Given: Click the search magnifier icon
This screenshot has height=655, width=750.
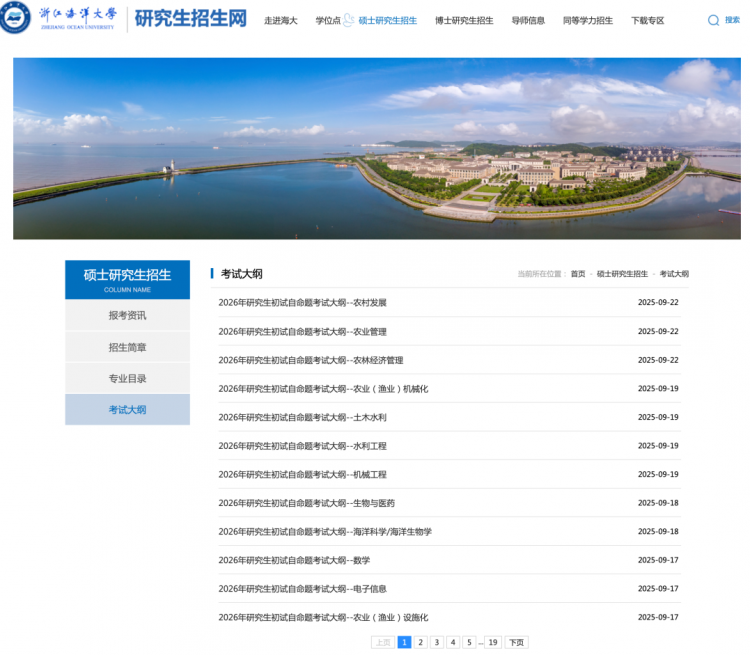Looking at the screenshot, I should 713,20.
